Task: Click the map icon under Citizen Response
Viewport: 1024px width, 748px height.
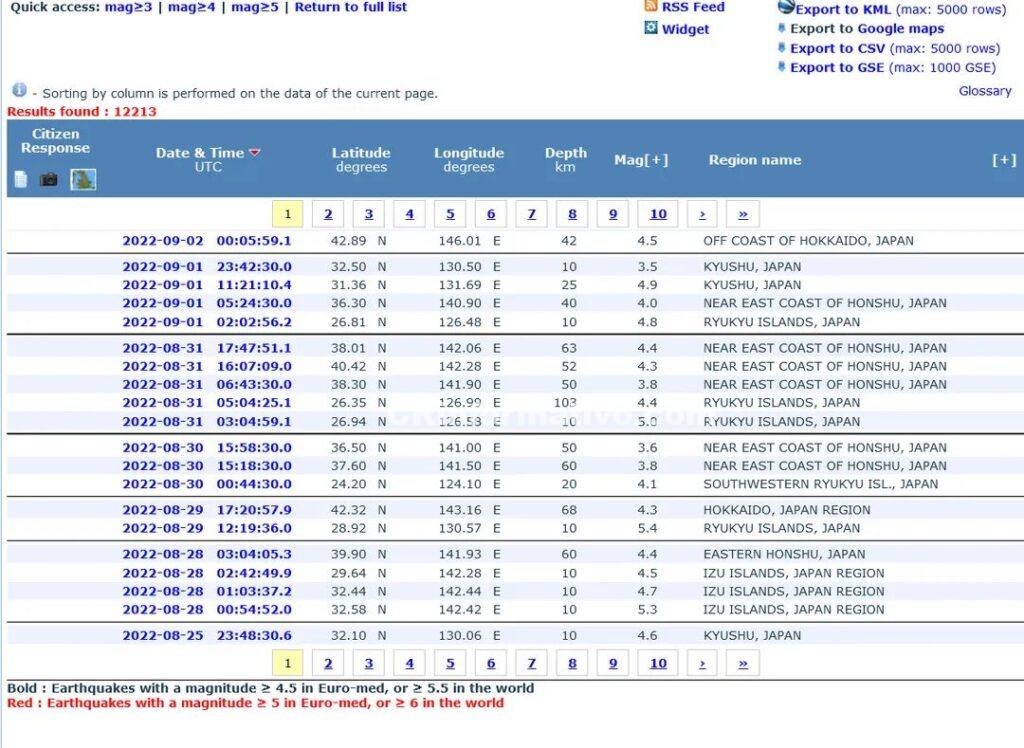Action: 83,180
